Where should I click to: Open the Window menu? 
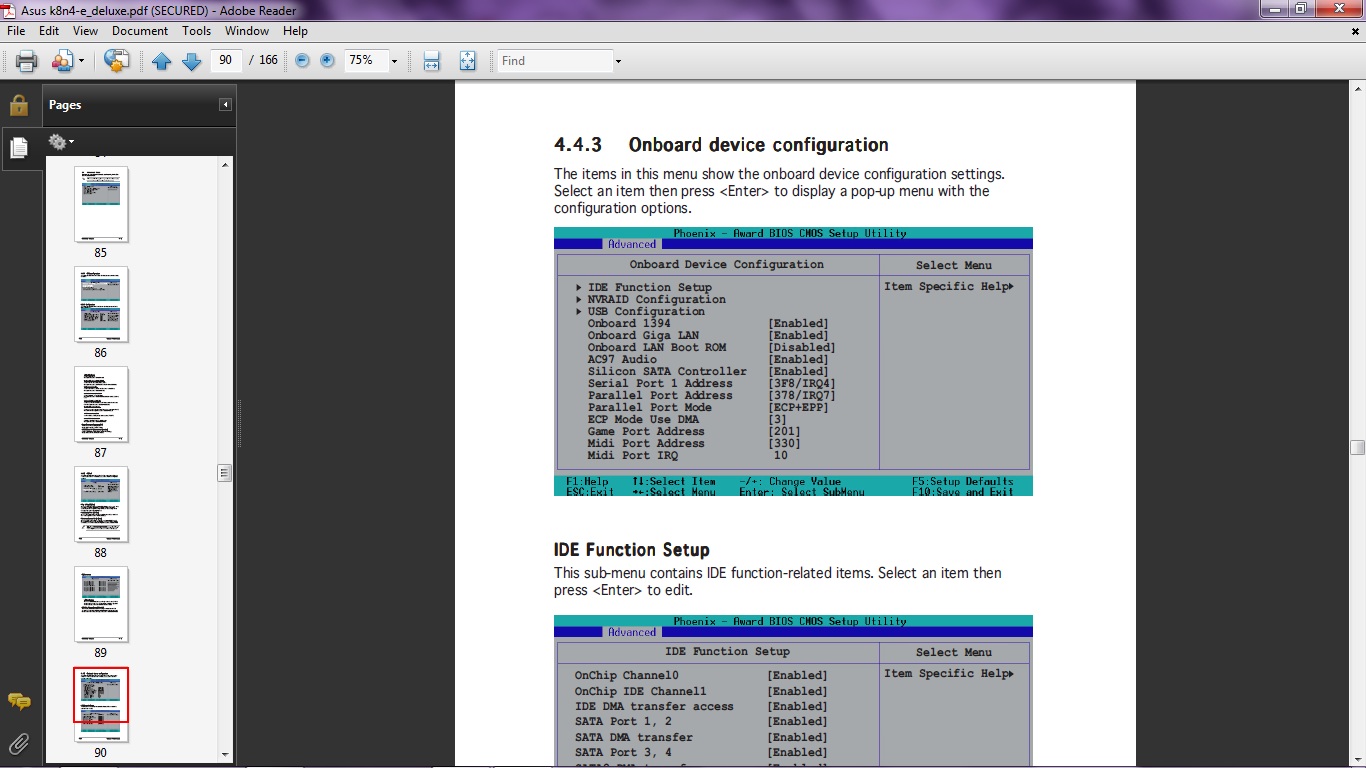(x=247, y=31)
